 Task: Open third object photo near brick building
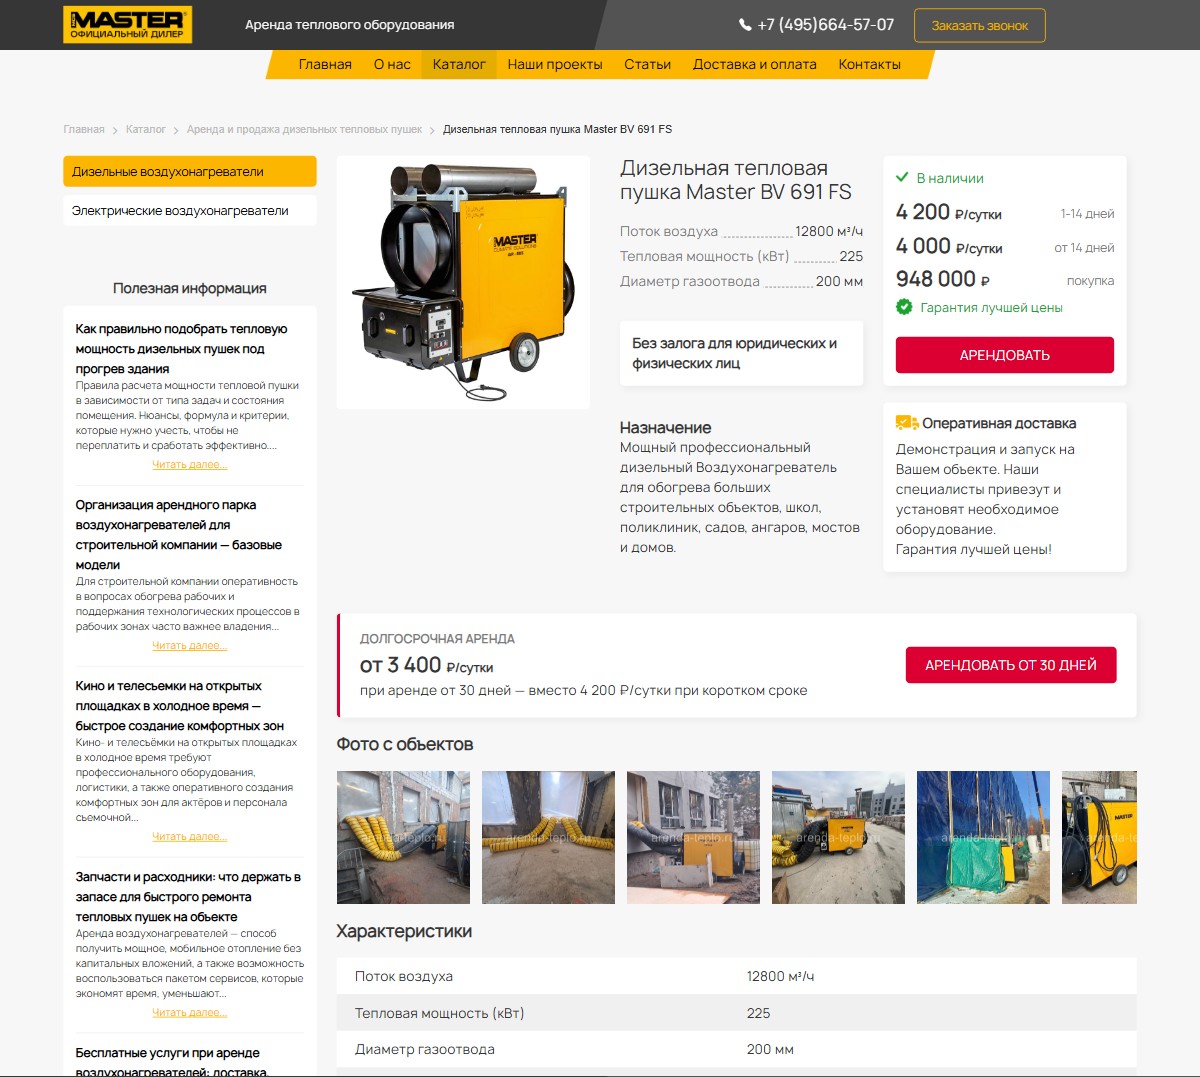[693, 837]
